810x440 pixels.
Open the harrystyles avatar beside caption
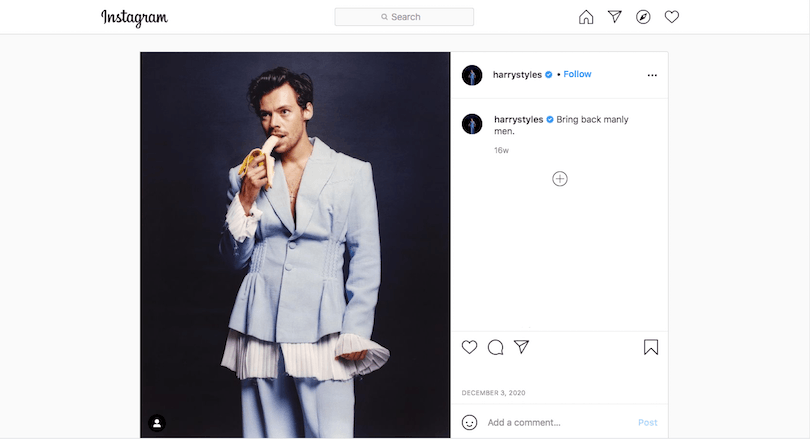pyautogui.click(x=472, y=124)
